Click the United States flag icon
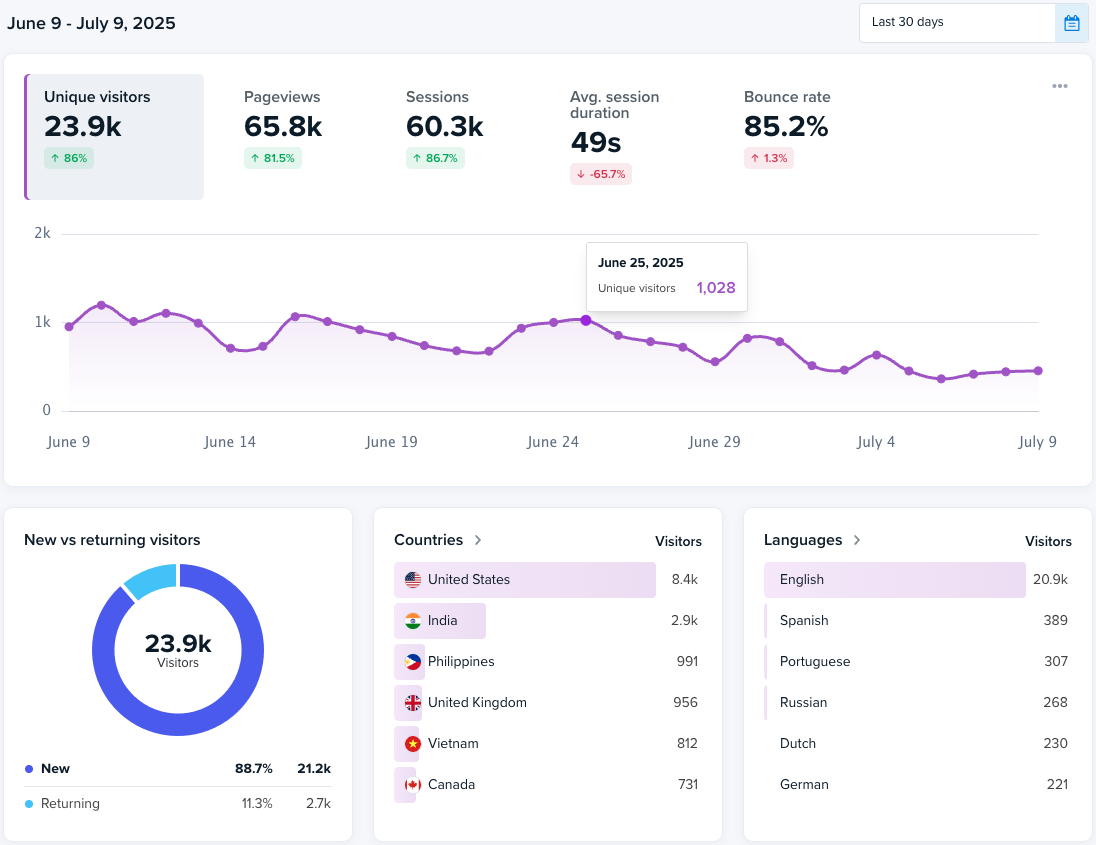The image size is (1096, 845). (x=409, y=579)
